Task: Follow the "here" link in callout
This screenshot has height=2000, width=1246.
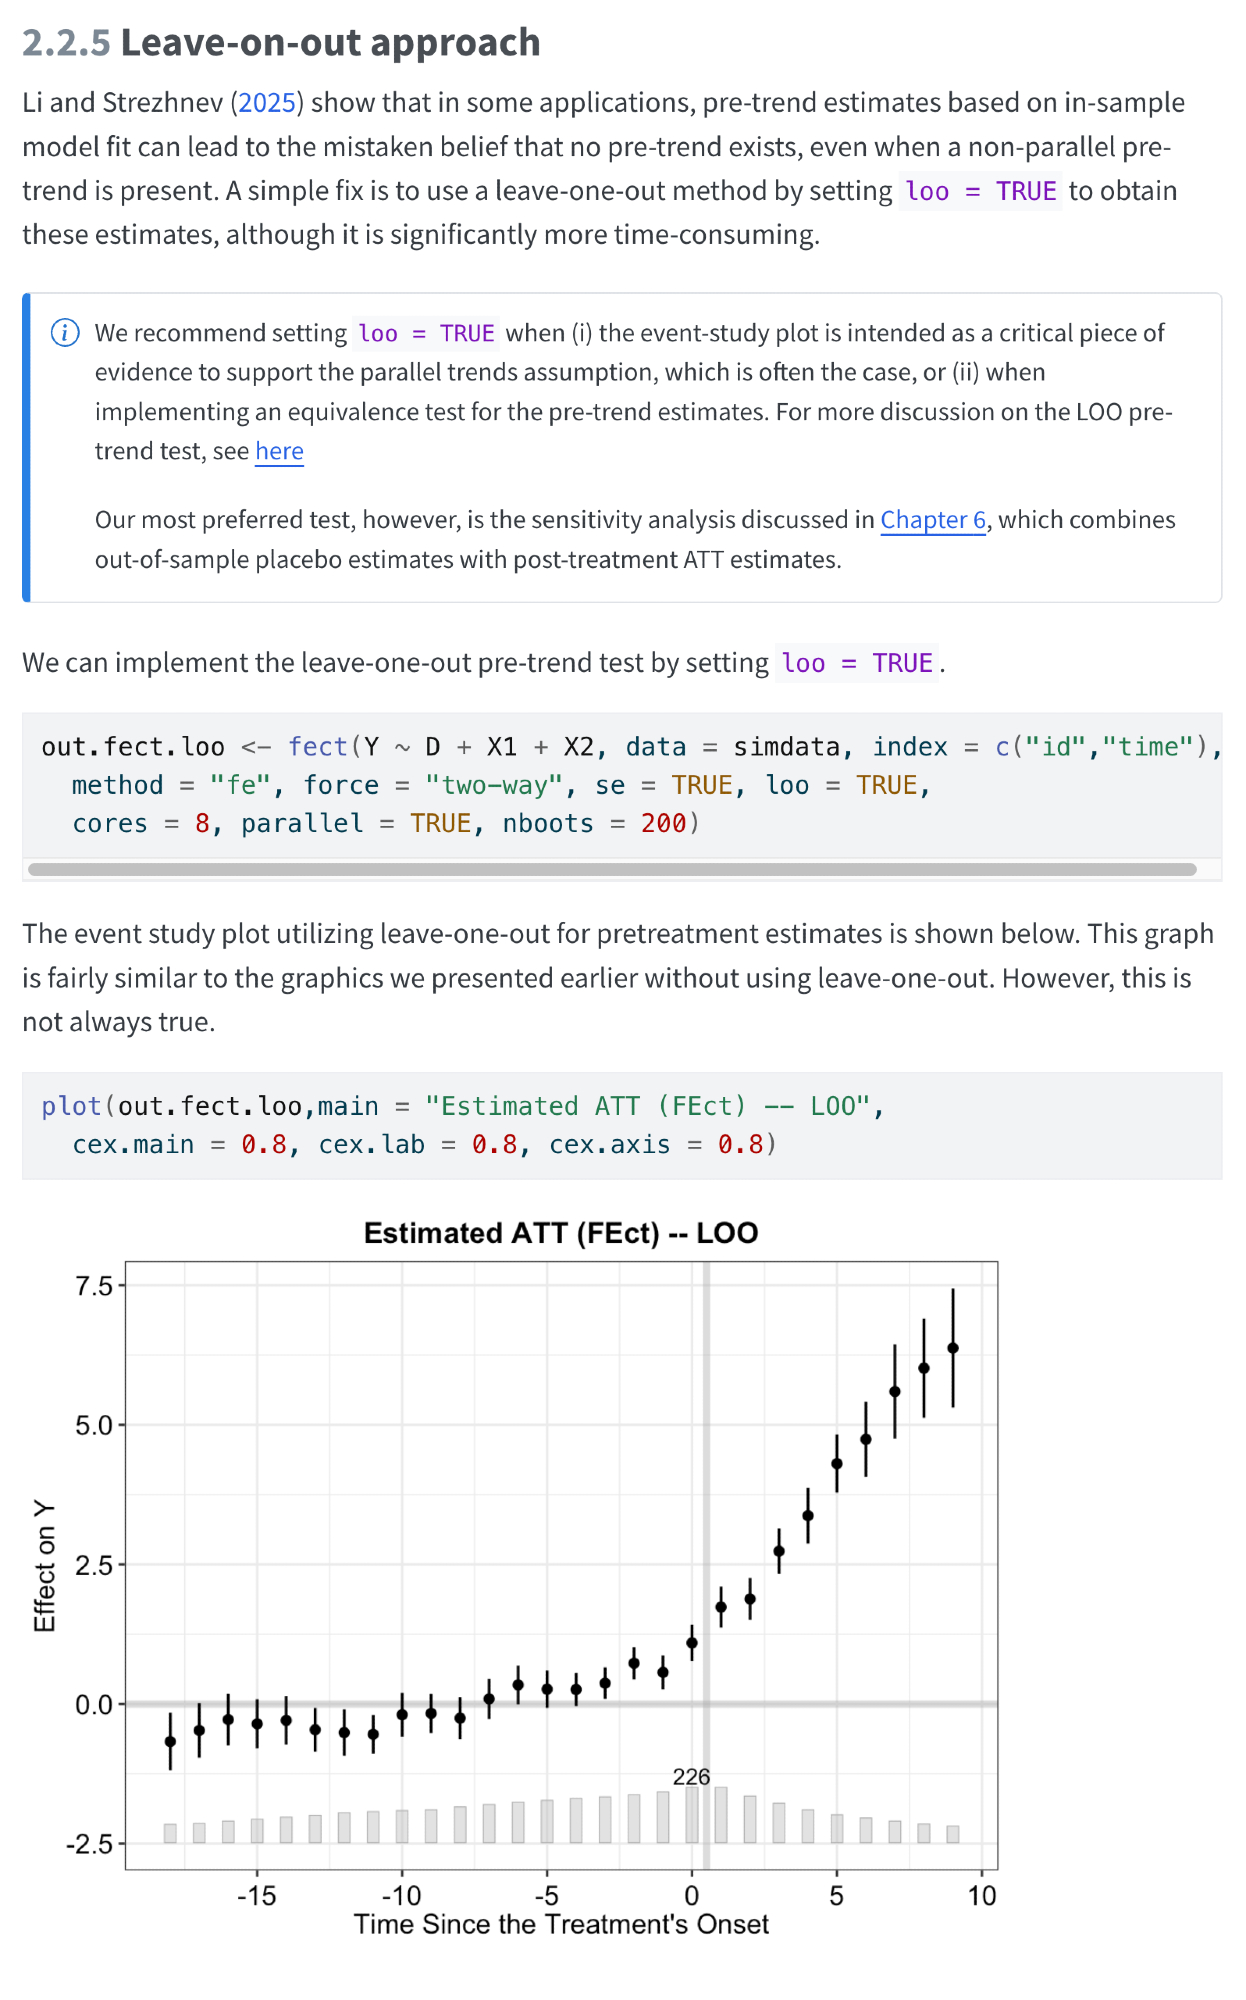Action: tap(279, 452)
